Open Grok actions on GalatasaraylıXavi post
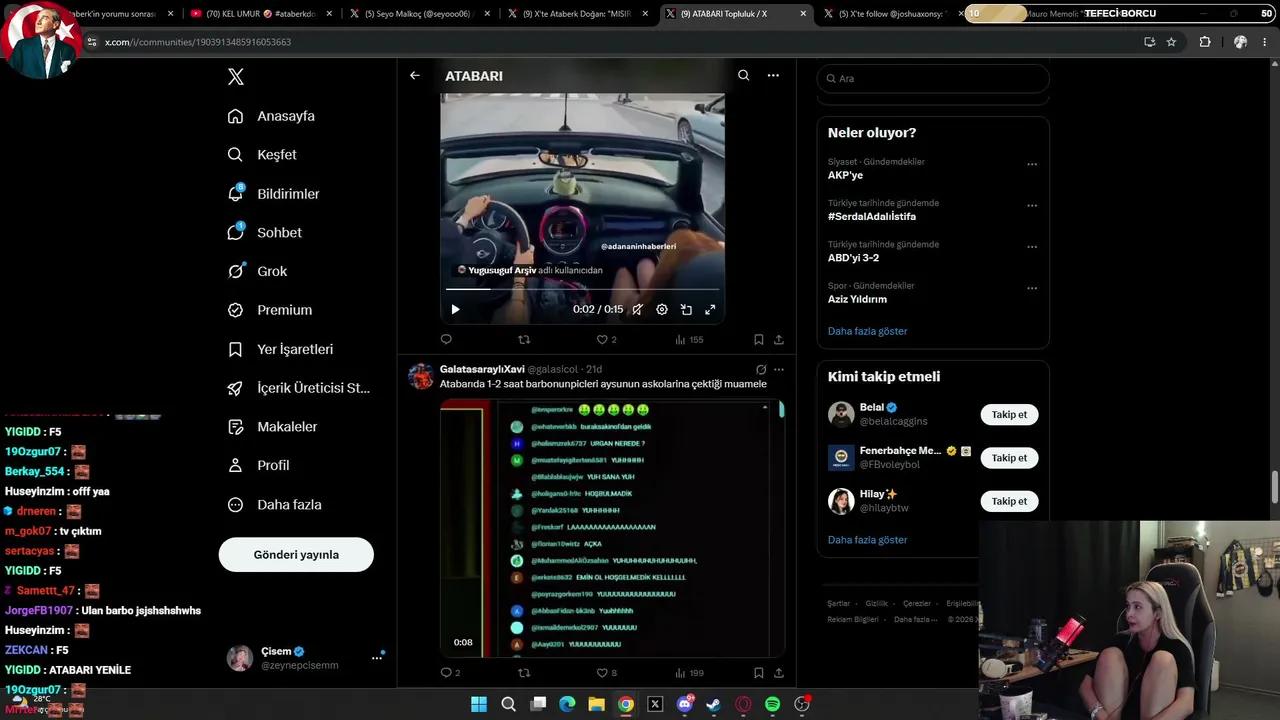The width and height of the screenshot is (1280, 720). tap(761, 369)
